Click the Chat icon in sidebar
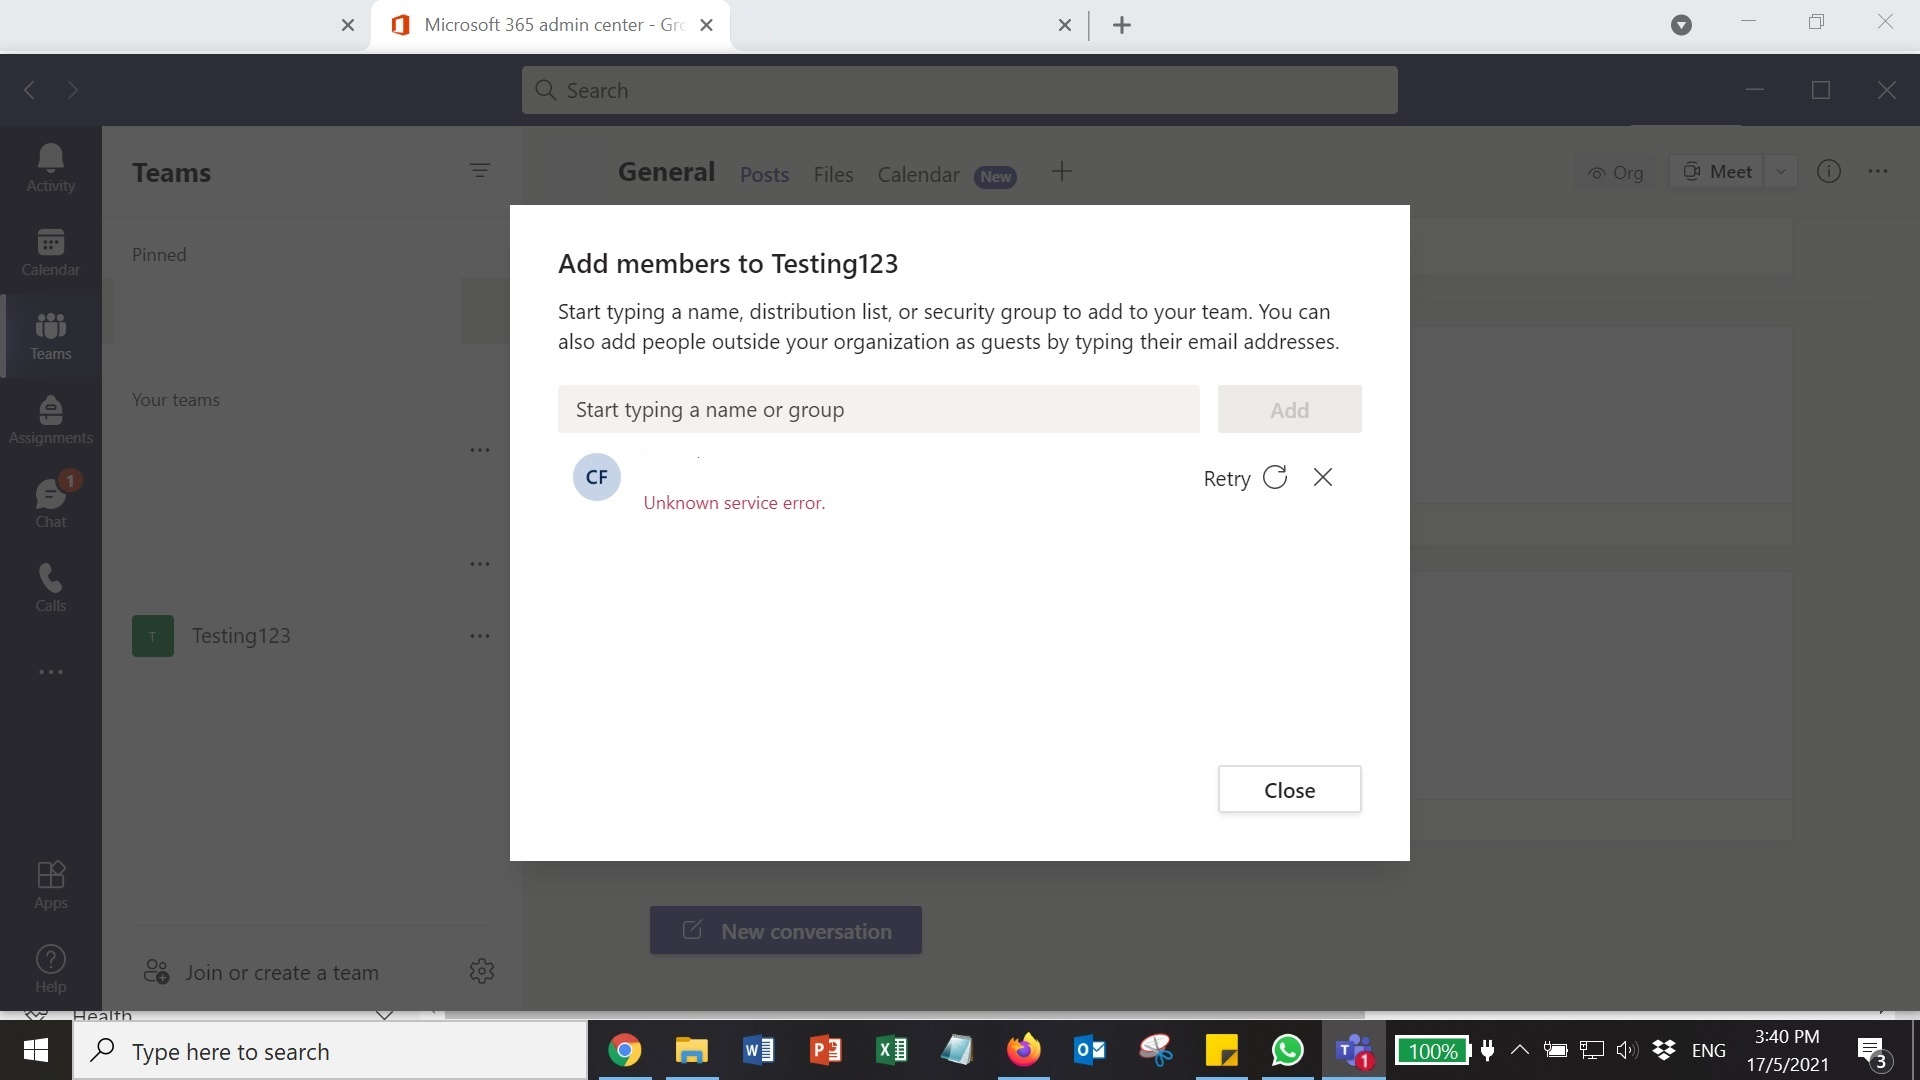 (x=49, y=501)
